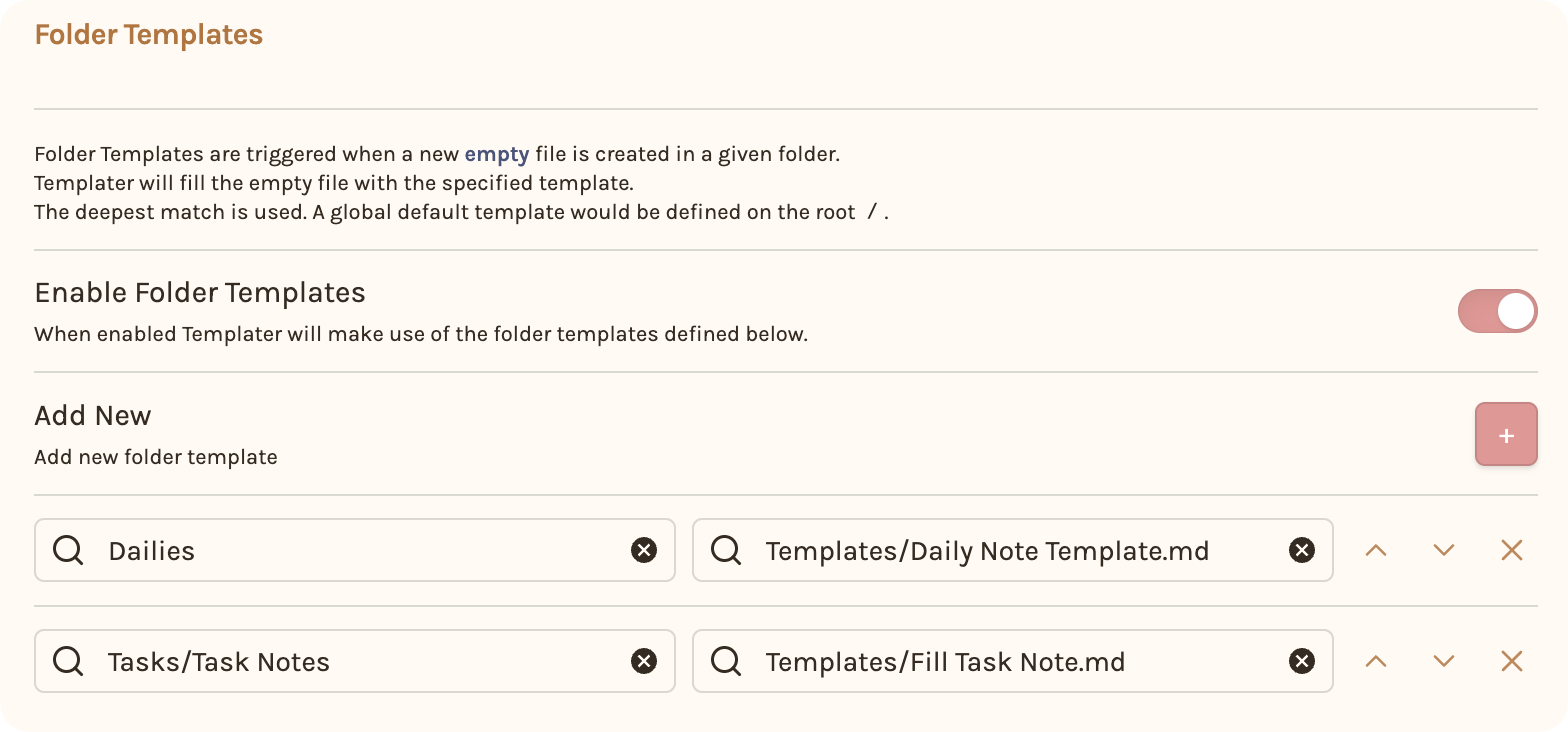Click the Folder Templates heading
The height and width of the screenshot is (732, 1568).
click(x=149, y=35)
